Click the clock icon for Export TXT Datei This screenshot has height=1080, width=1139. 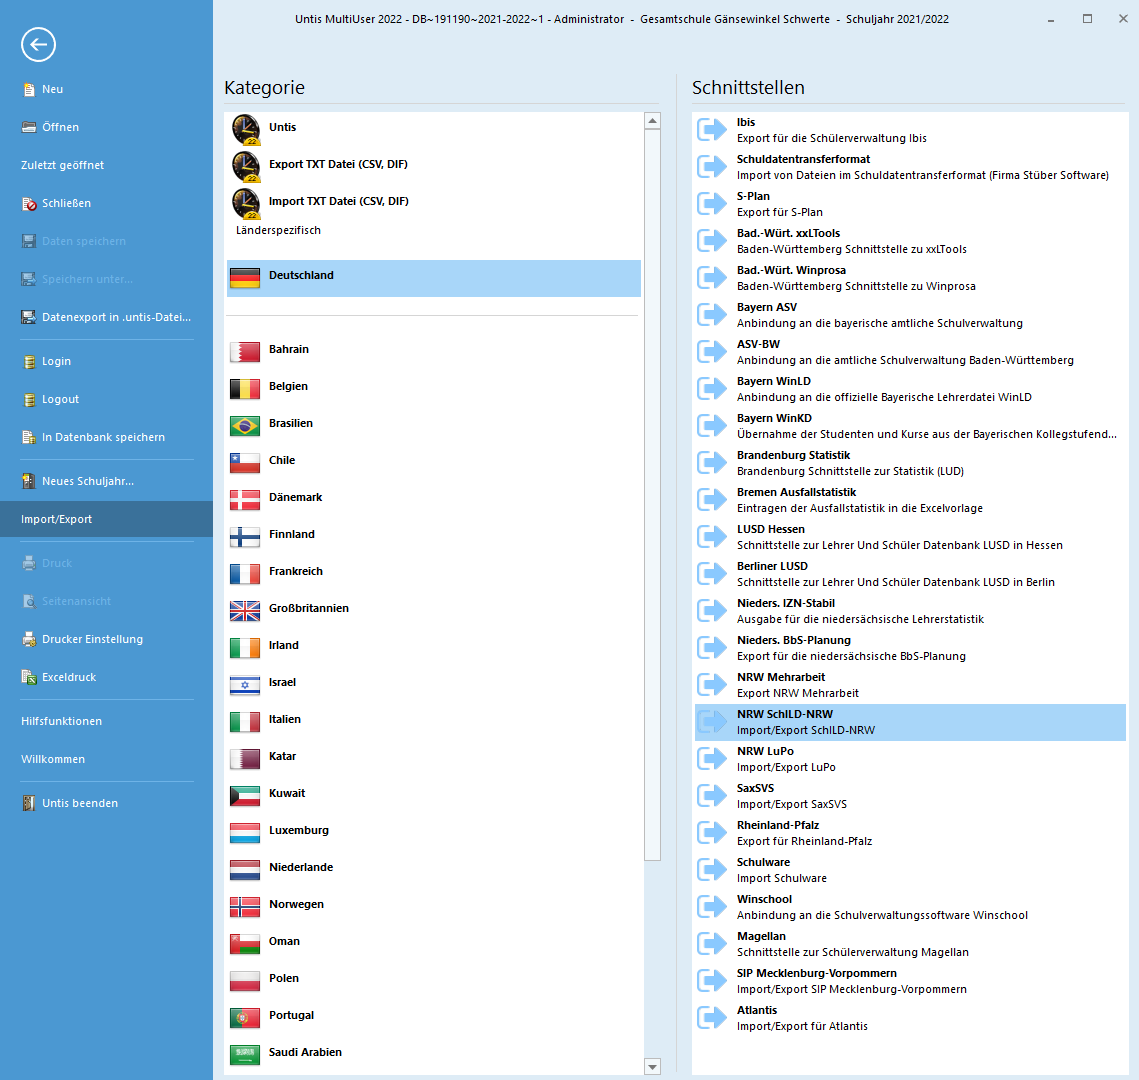(246, 166)
